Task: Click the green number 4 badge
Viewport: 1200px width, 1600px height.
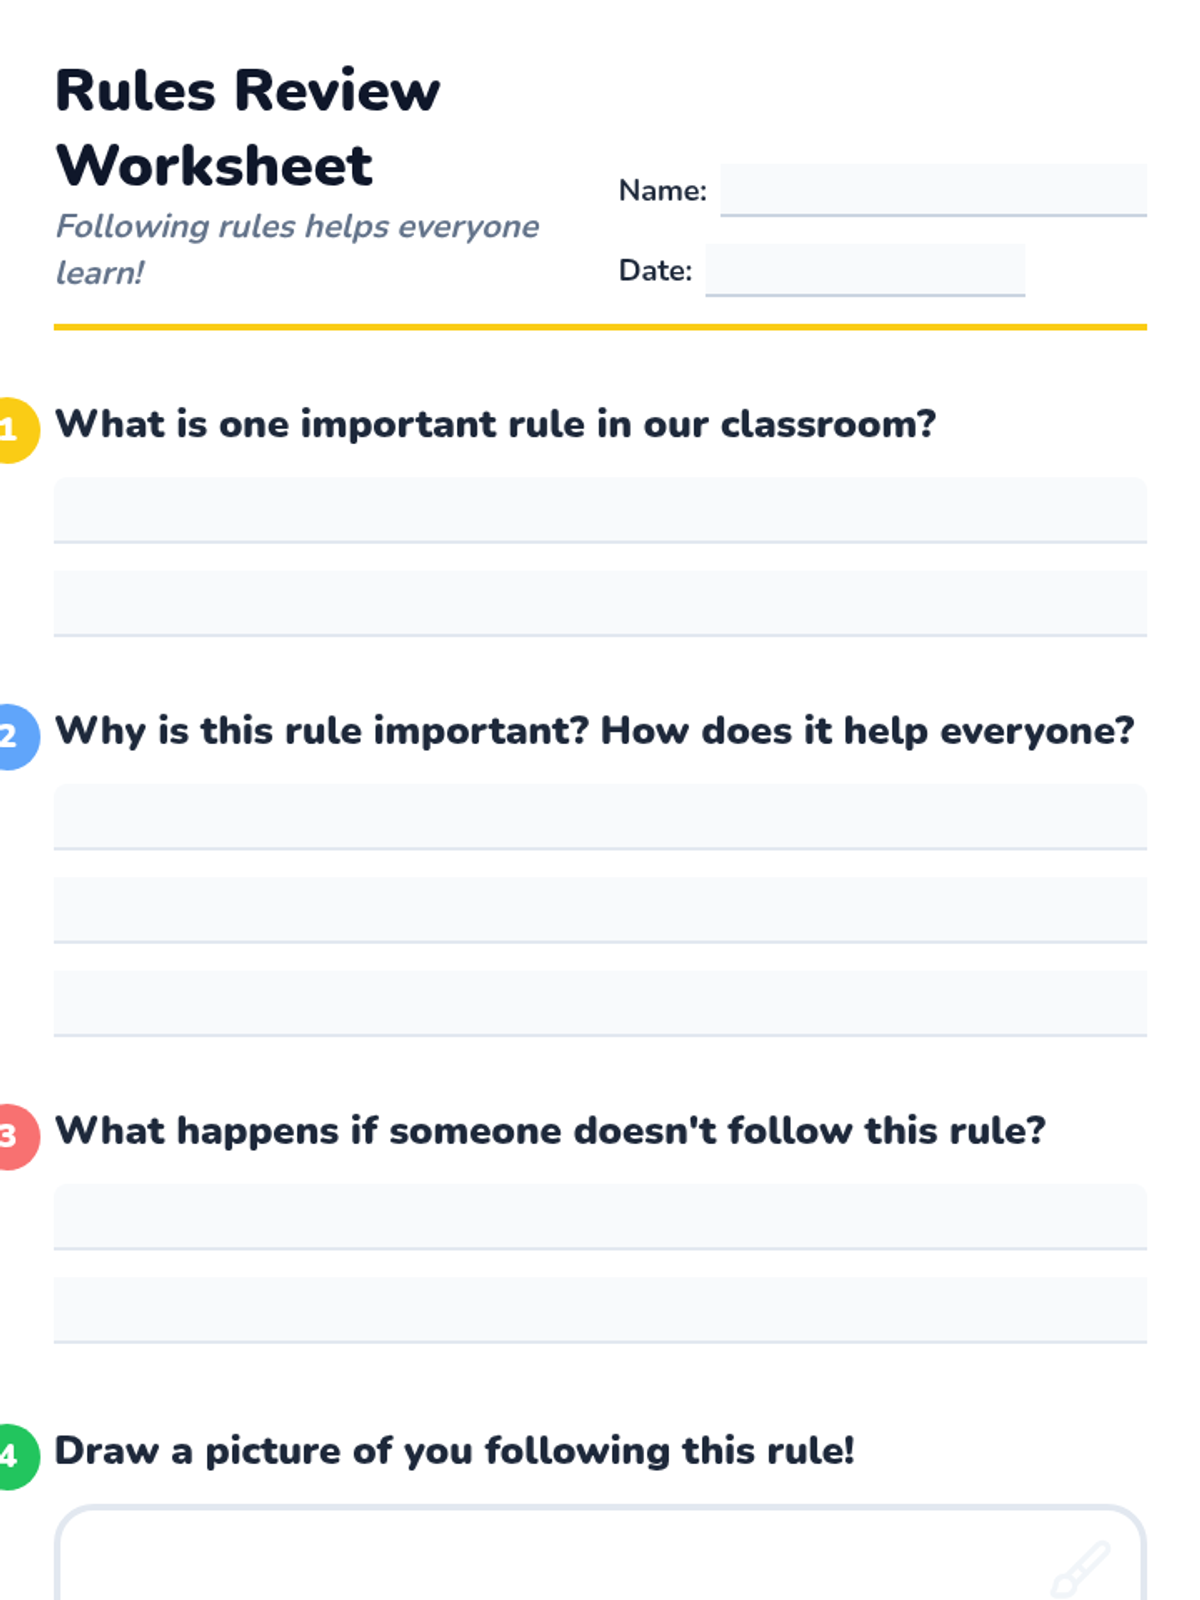Action: tap(12, 1457)
